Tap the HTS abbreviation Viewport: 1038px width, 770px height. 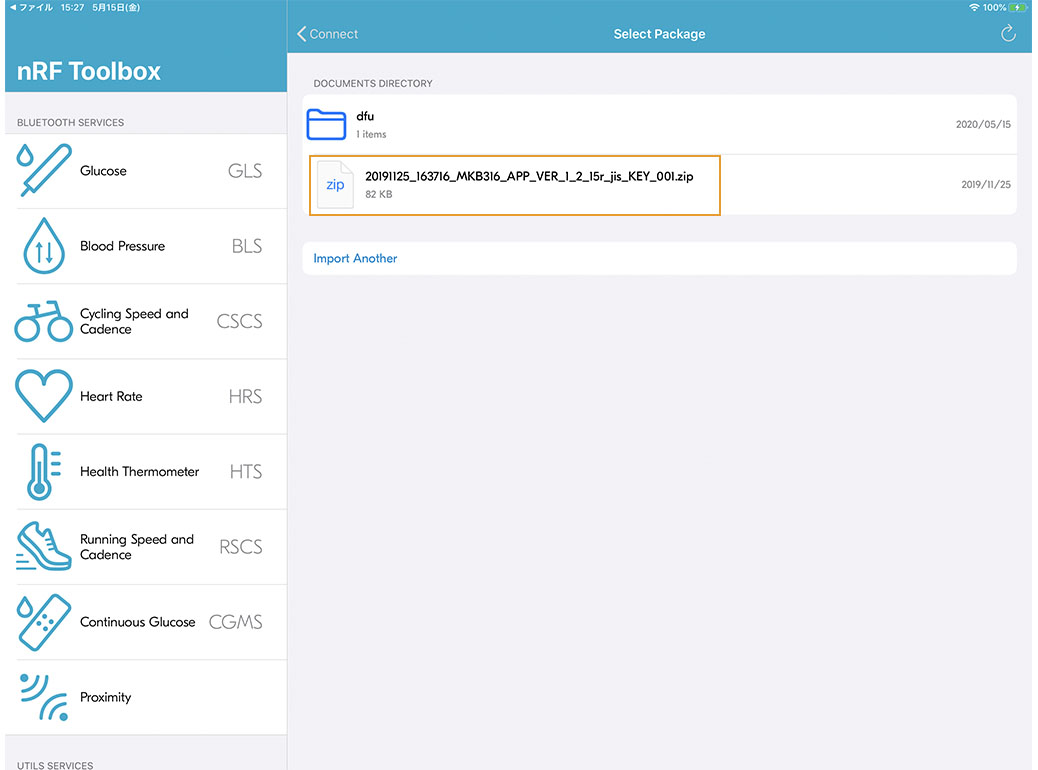(x=246, y=471)
